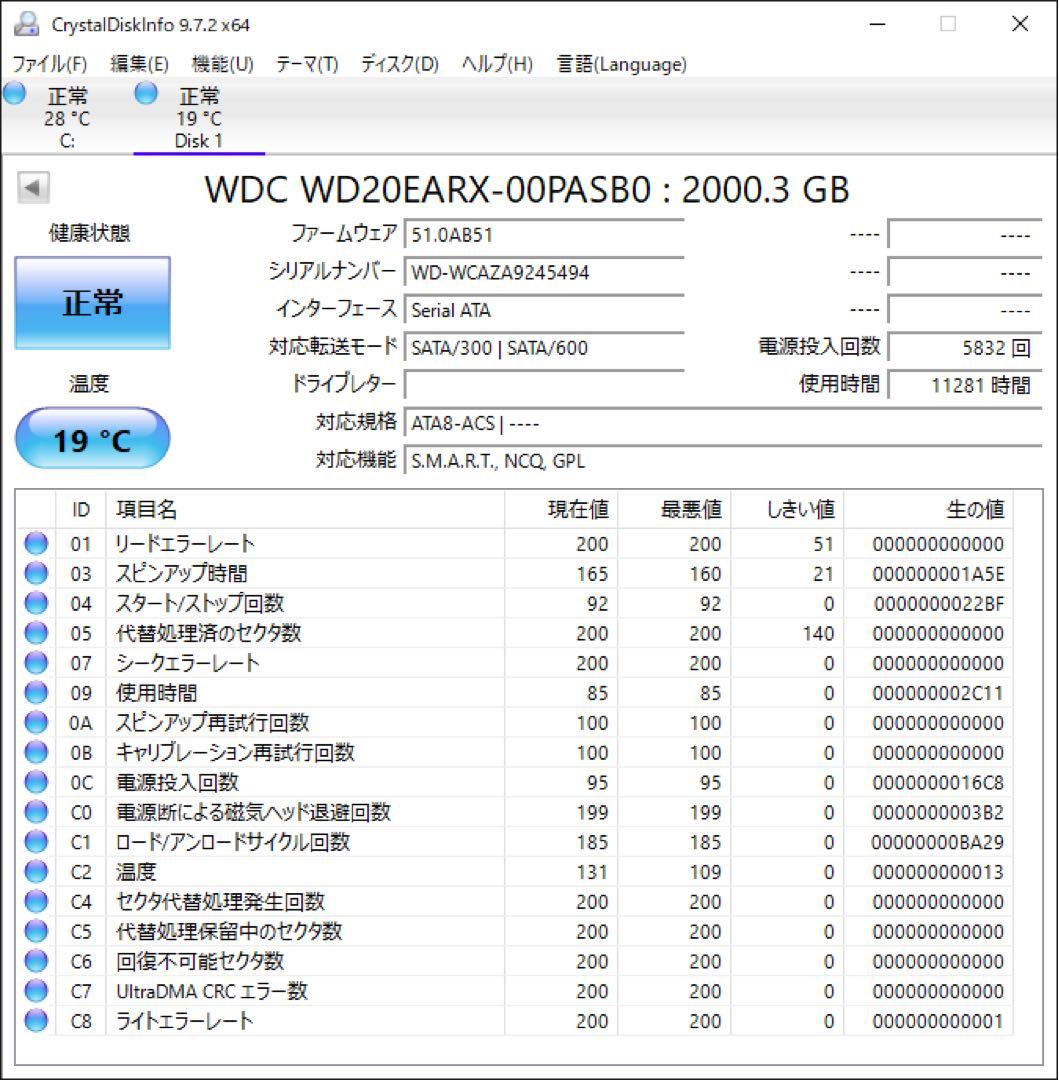Click the status dot next to スピンアップ時間
The image size is (1059, 1080).
pyautogui.click(x=36, y=573)
